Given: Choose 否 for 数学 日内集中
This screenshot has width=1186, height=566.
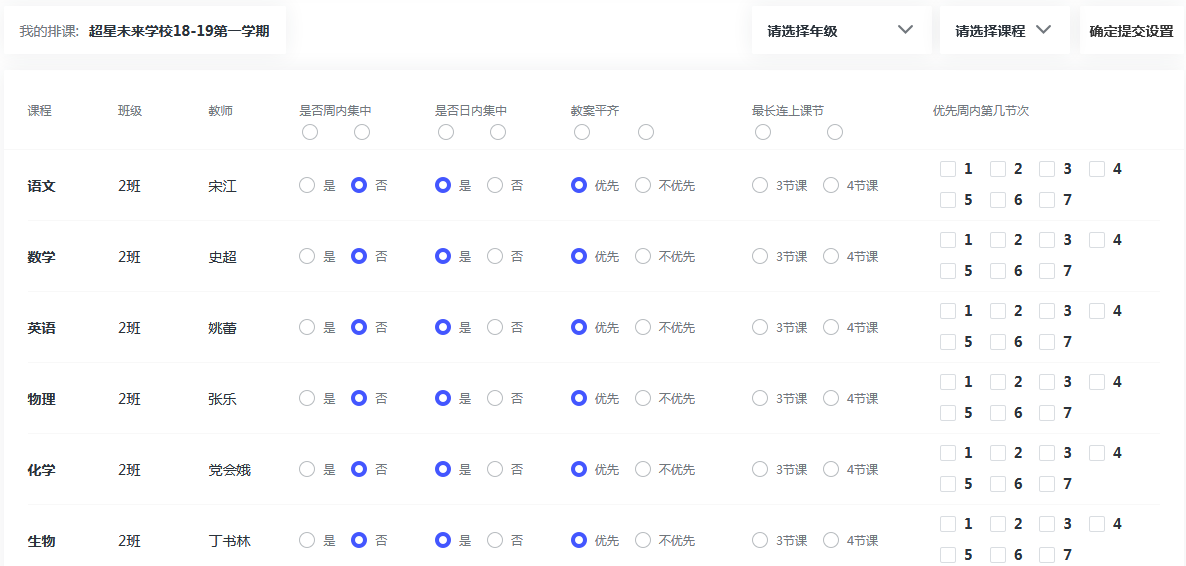Looking at the screenshot, I should pyautogui.click(x=495, y=256).
